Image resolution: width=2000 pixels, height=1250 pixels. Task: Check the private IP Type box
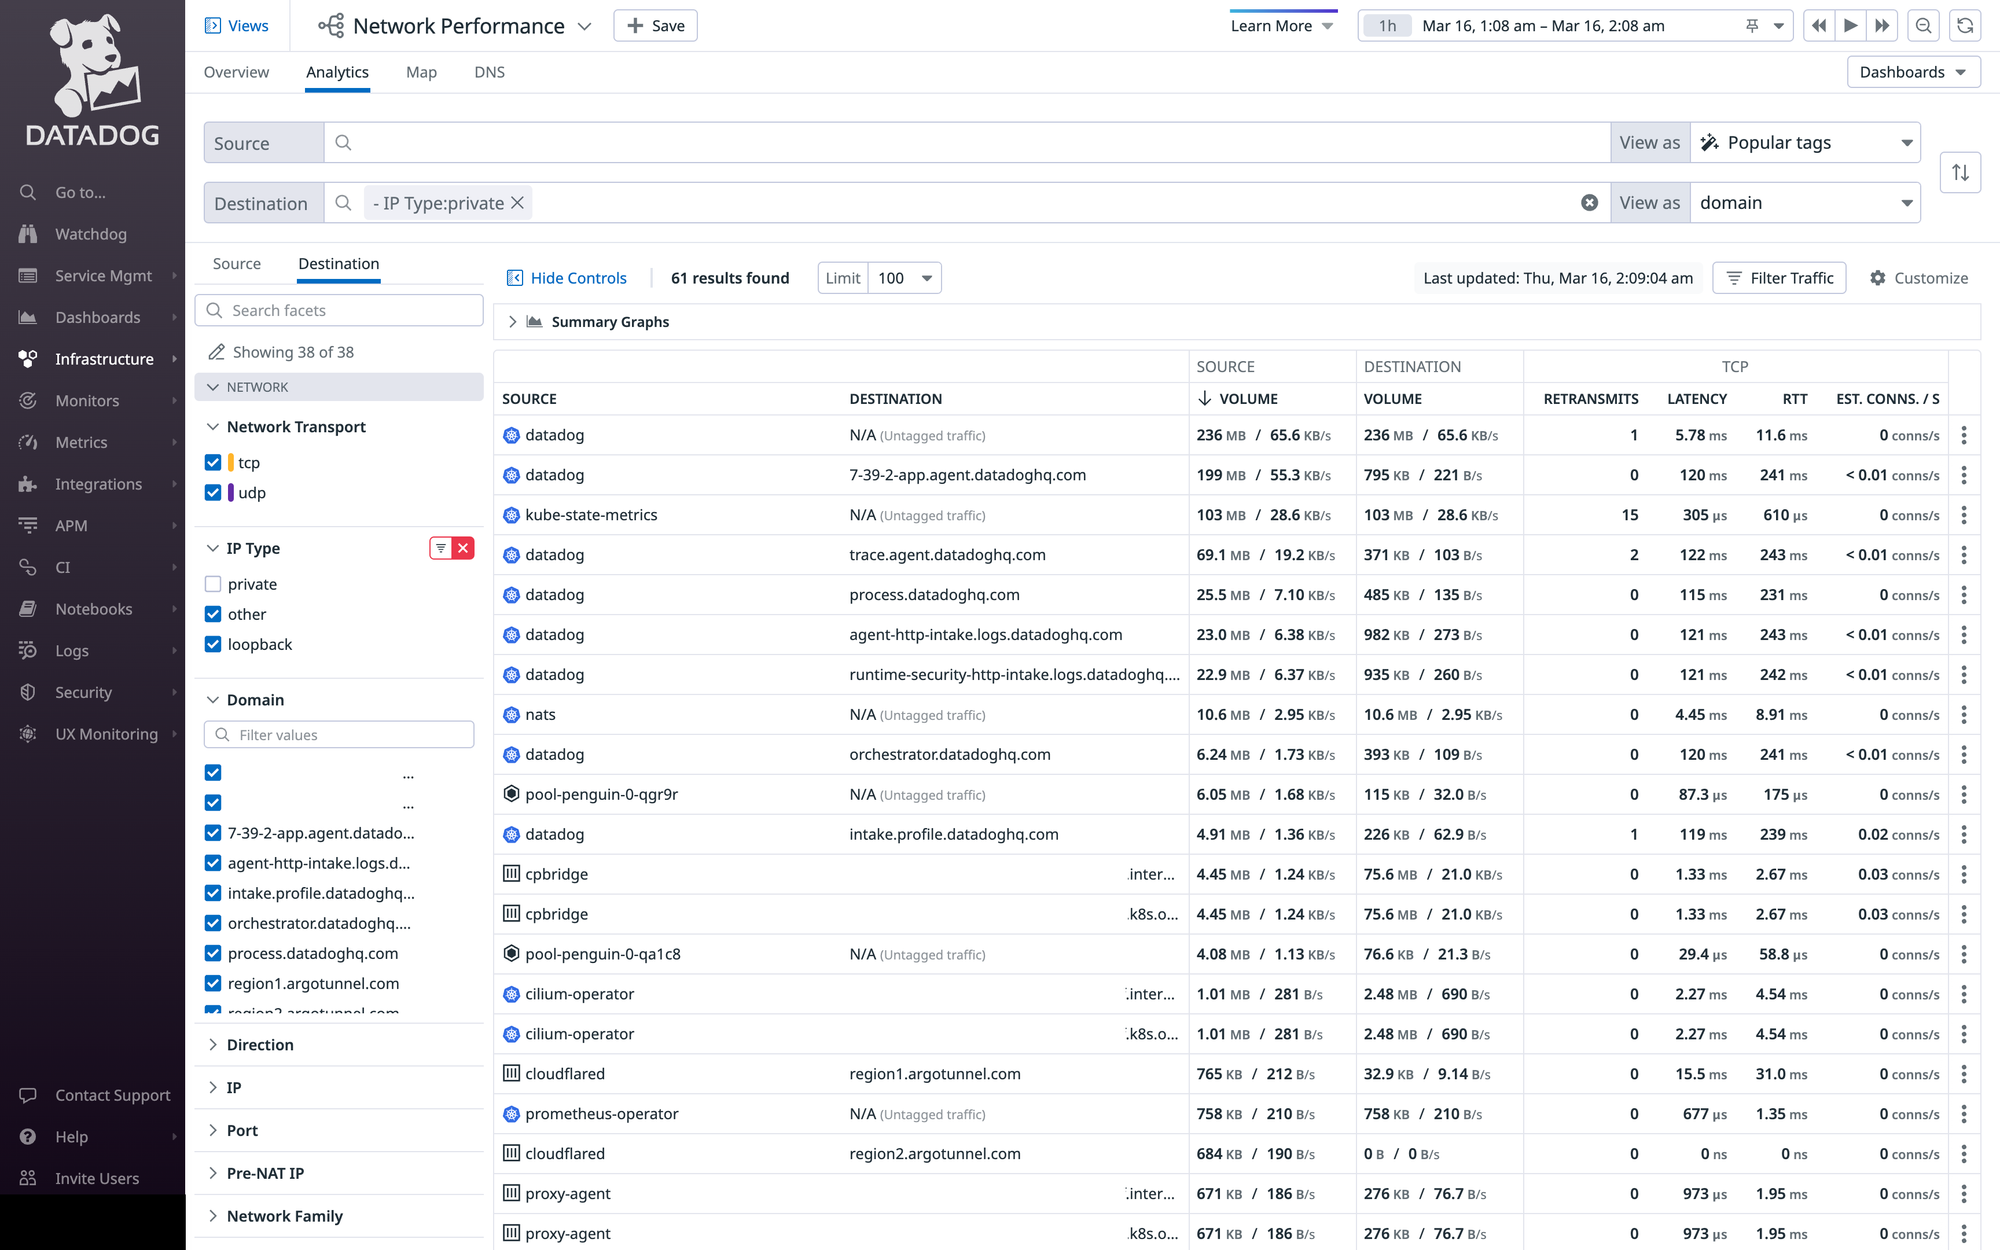tap(213, 584)
